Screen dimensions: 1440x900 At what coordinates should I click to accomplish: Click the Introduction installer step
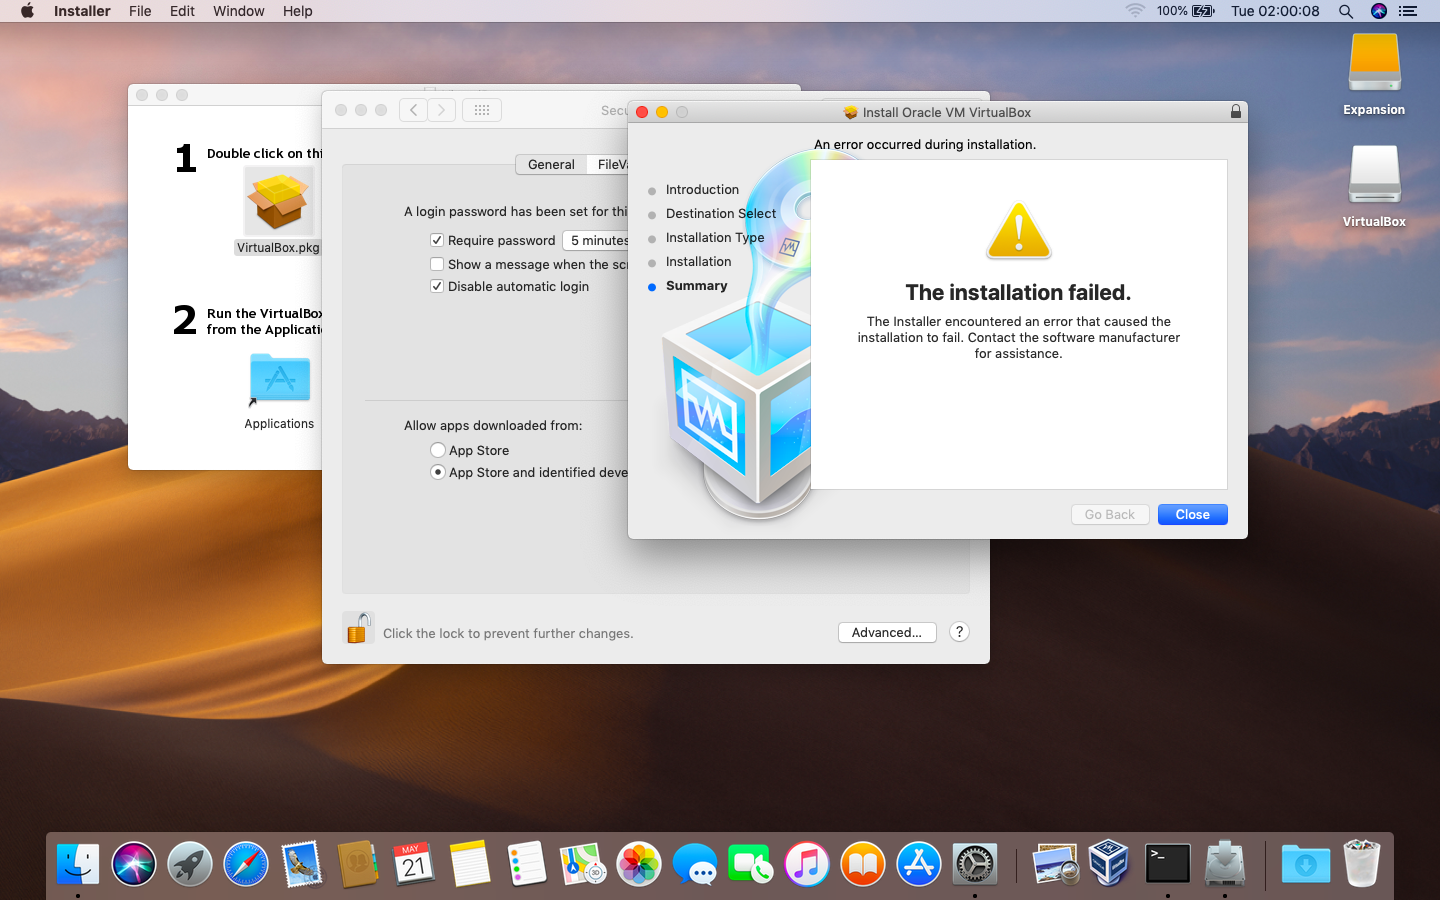pyautogui.click(x=702, y=189)
